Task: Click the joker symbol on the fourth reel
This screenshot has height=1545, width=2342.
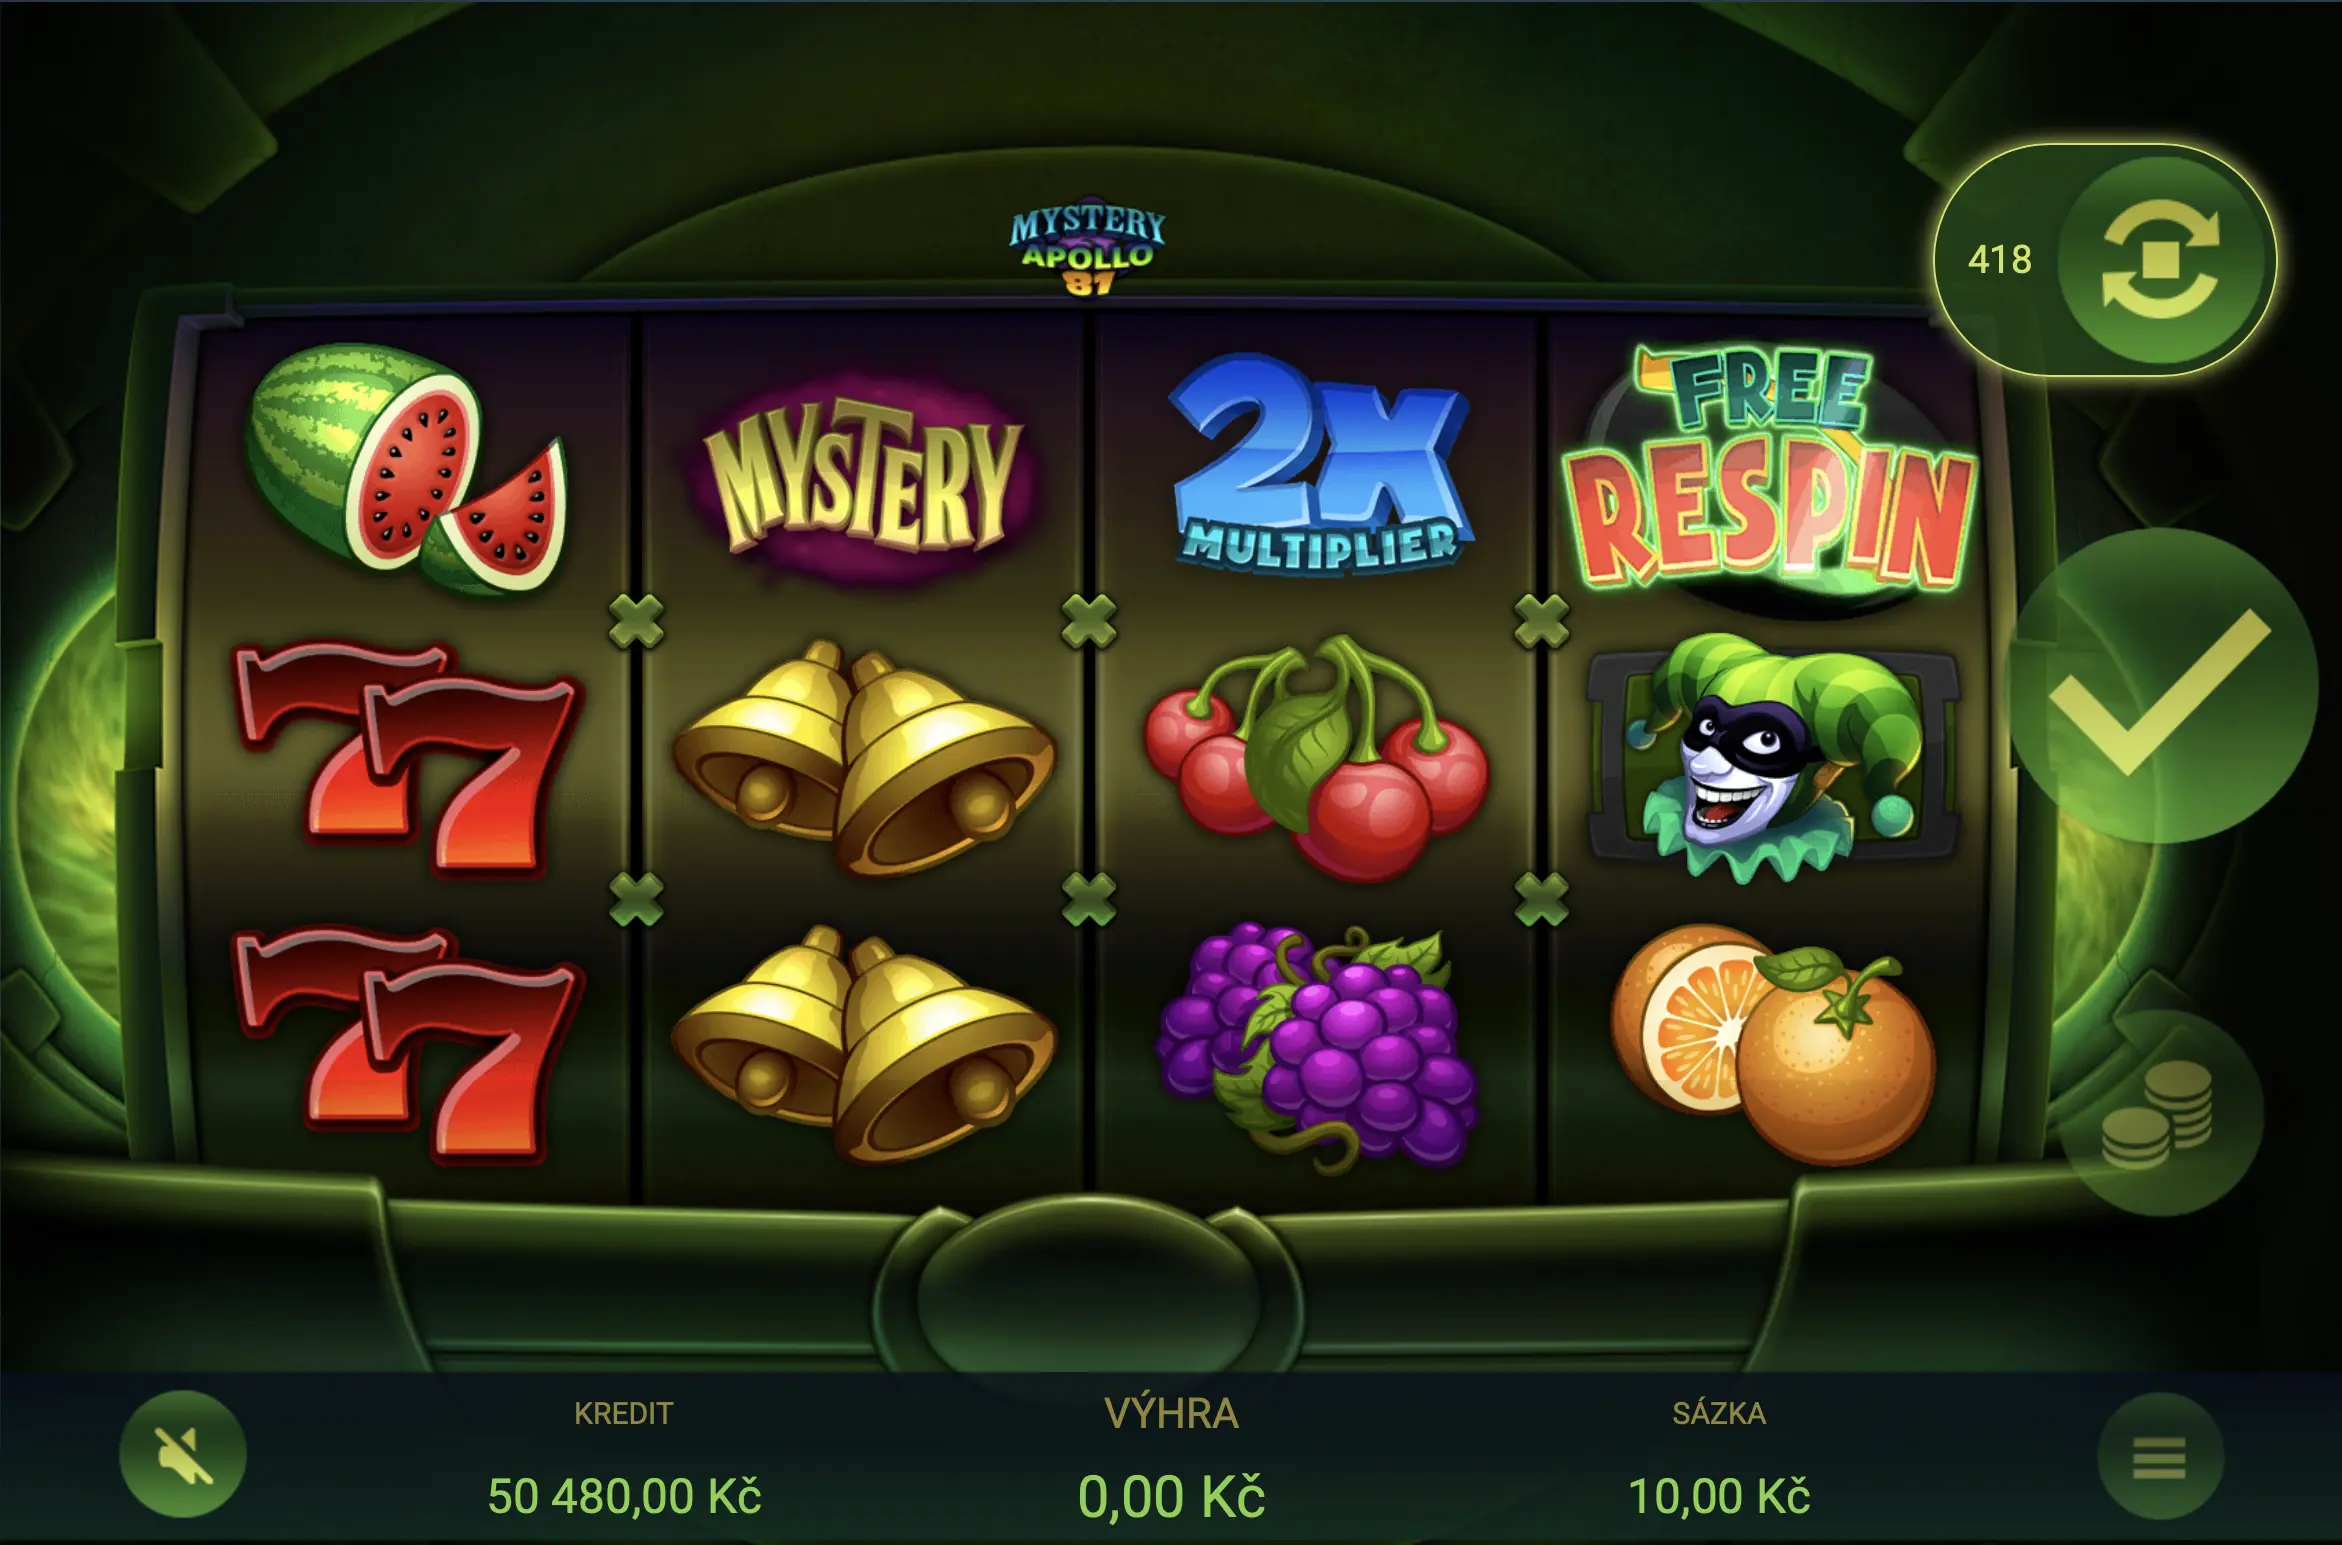Action: 1772,758
